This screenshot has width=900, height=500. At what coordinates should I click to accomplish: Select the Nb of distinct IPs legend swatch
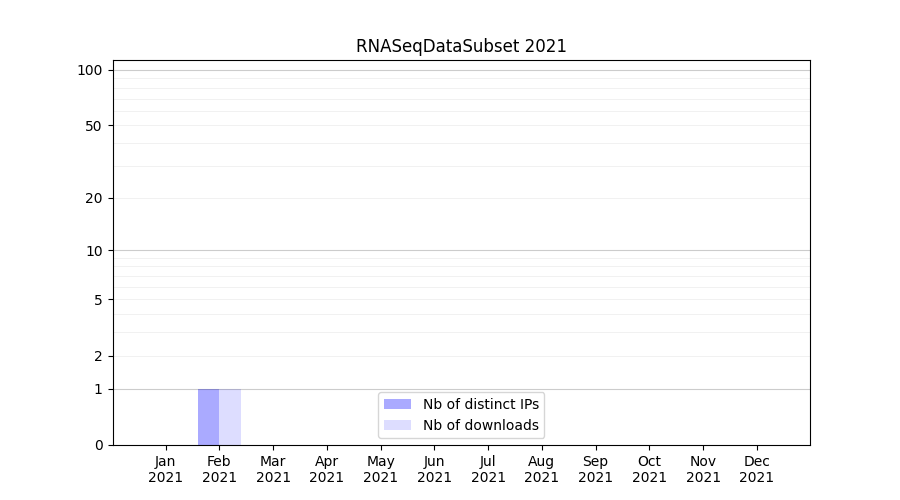click(397, 404)
